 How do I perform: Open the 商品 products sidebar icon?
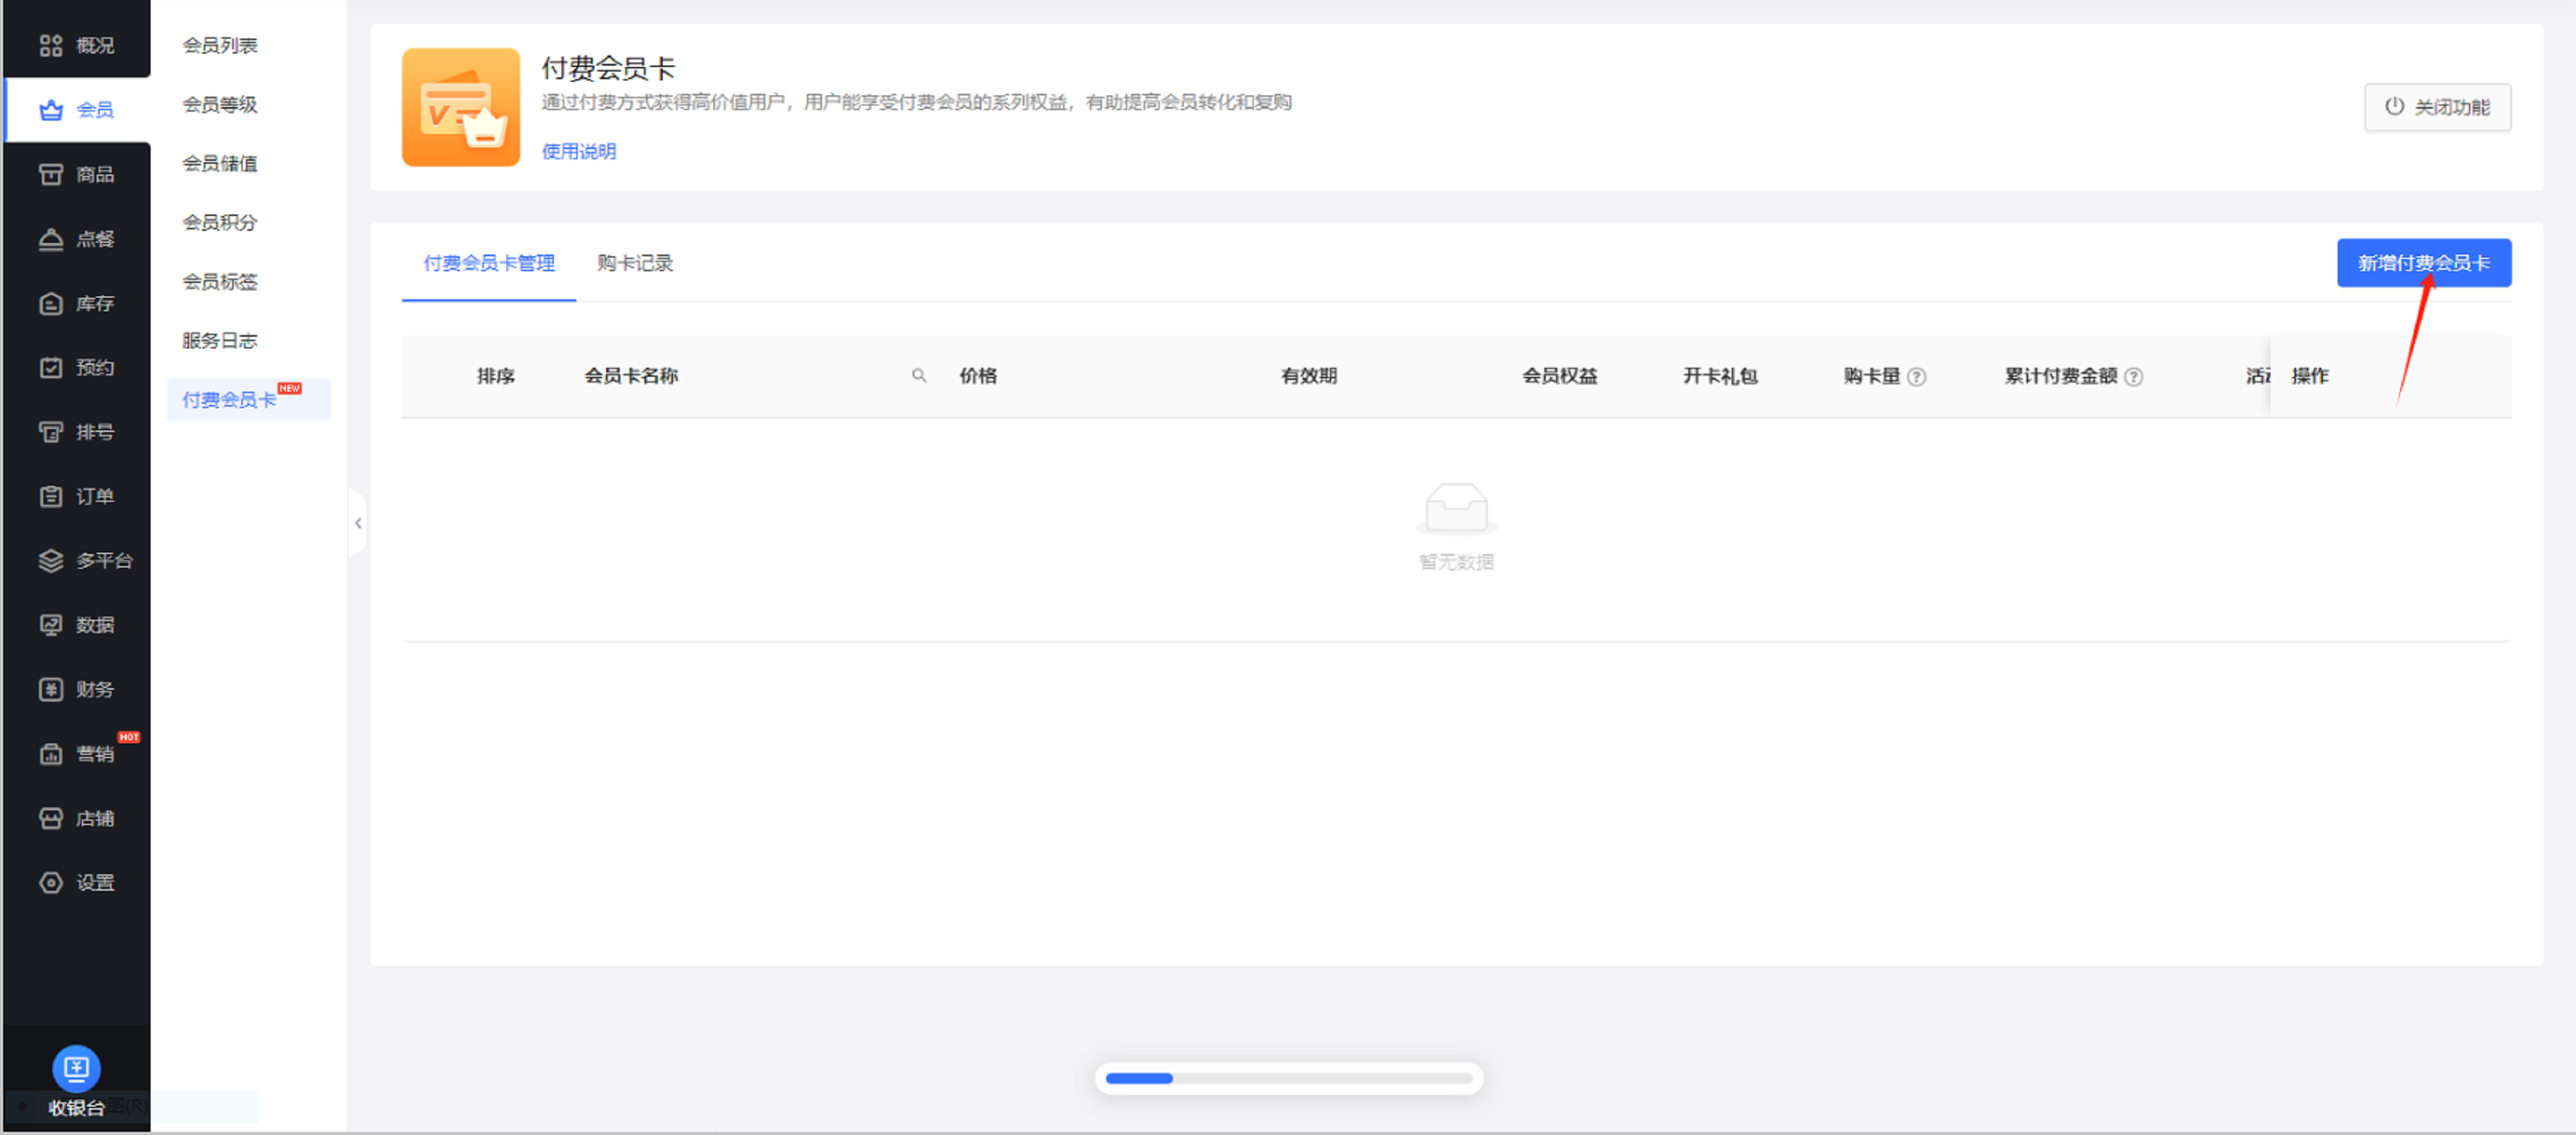pyautogui.click(x=51, y=175)
